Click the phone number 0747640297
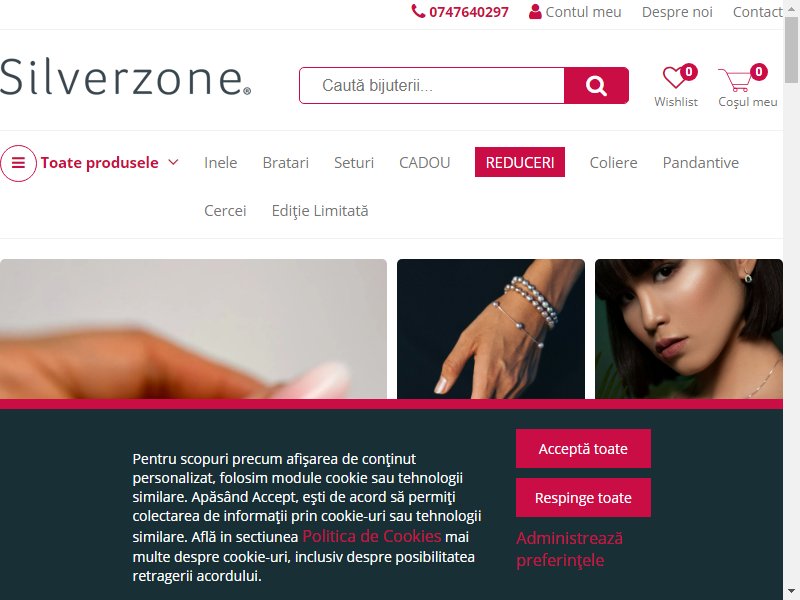800x600 pixels. click(468, 12)
